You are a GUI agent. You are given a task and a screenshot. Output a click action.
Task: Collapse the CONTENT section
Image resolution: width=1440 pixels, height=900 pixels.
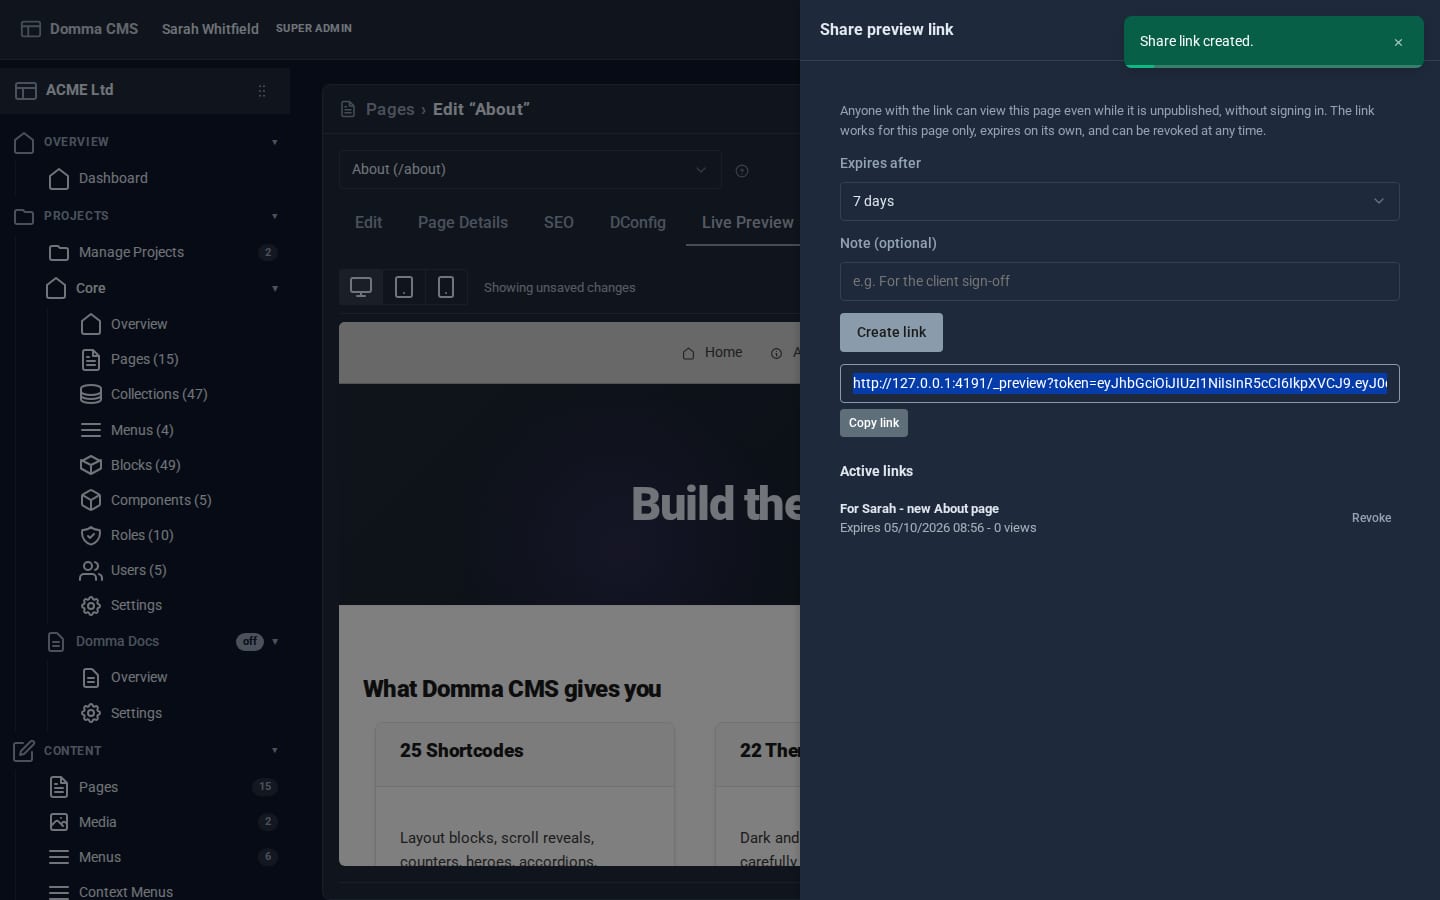coord(275,751)
